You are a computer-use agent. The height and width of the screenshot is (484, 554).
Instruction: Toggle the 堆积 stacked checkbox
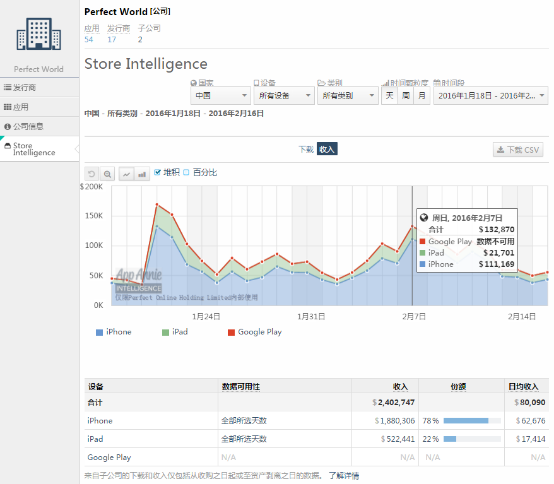[157, 172]
